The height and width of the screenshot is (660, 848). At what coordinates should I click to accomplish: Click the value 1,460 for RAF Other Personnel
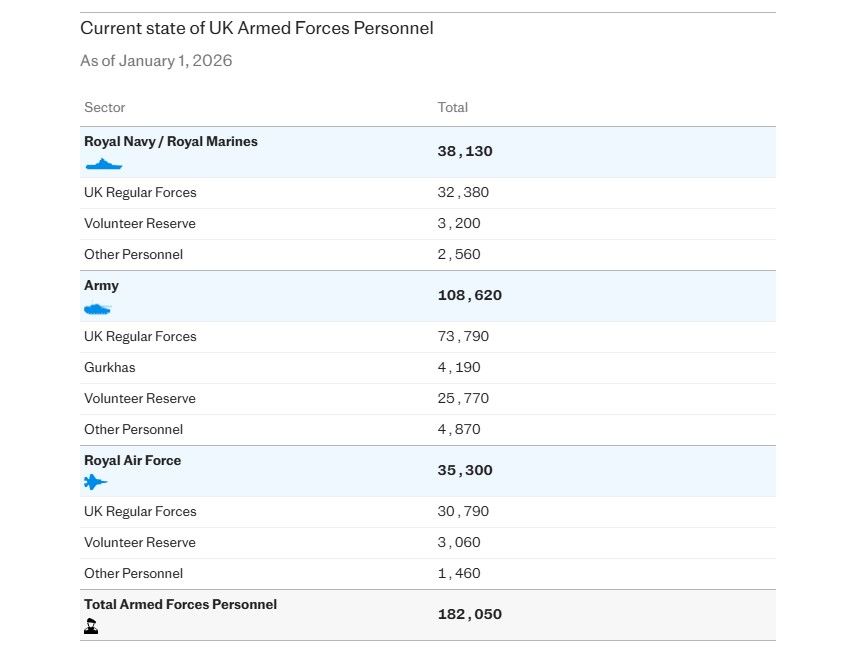click(x=459, y=573)
